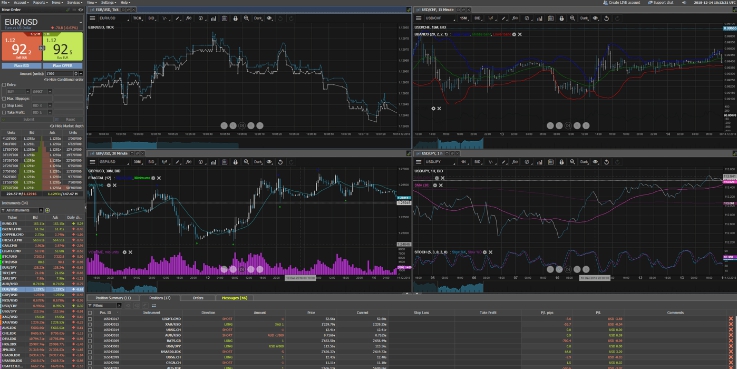Select the highlighted EUR/USD row in Instruments list
Image resolution: width=737 pixels, height=369 pixels.
point(42,290)
